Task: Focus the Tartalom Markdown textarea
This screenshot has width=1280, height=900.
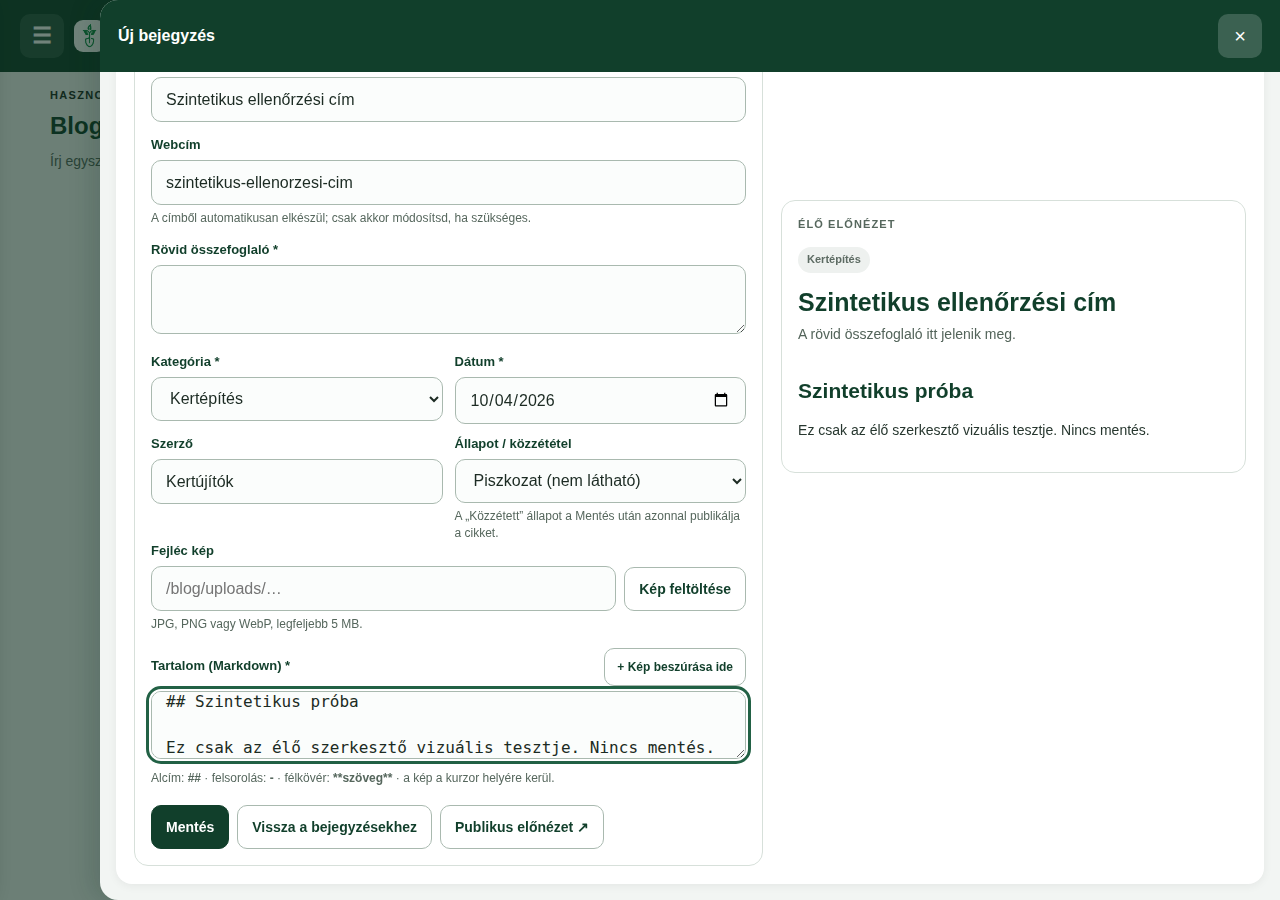Action: click(x=448, y=725)
